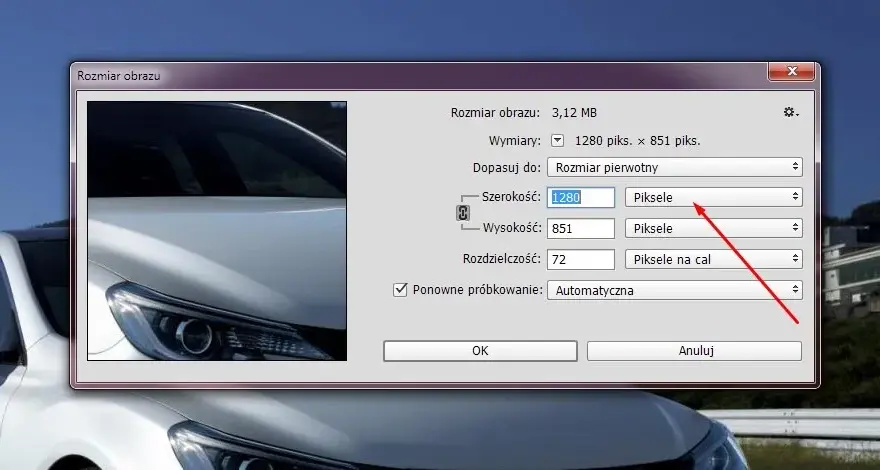Image resolution: width=880 pixels, height=470 pixels.
Task: Click the Rozdzielczość input field with 72
Action: click(581, 259)
